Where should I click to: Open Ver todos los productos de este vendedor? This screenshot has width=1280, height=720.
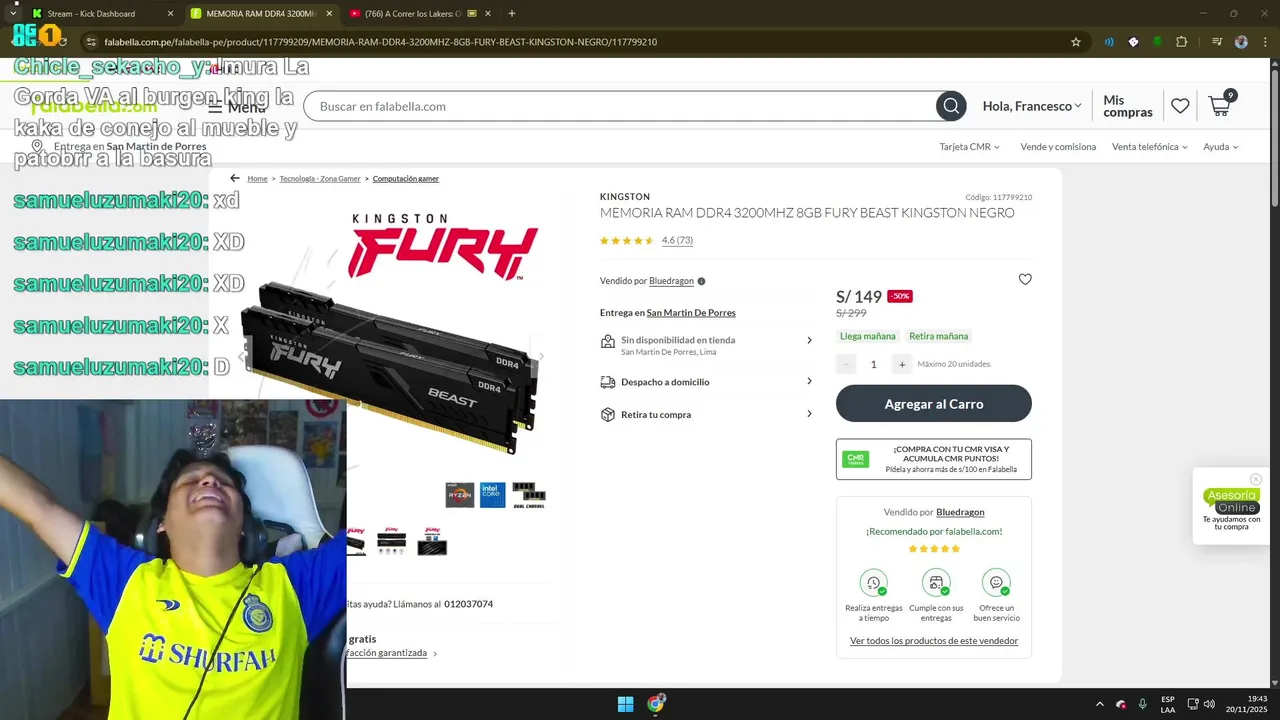(x=934, y=641)
